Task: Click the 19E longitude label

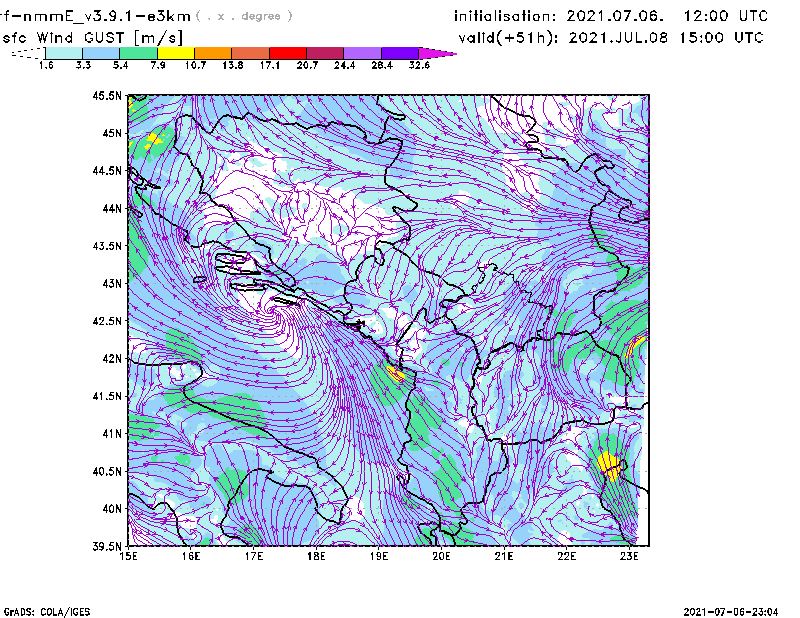Action: click(x=379, y=556)
